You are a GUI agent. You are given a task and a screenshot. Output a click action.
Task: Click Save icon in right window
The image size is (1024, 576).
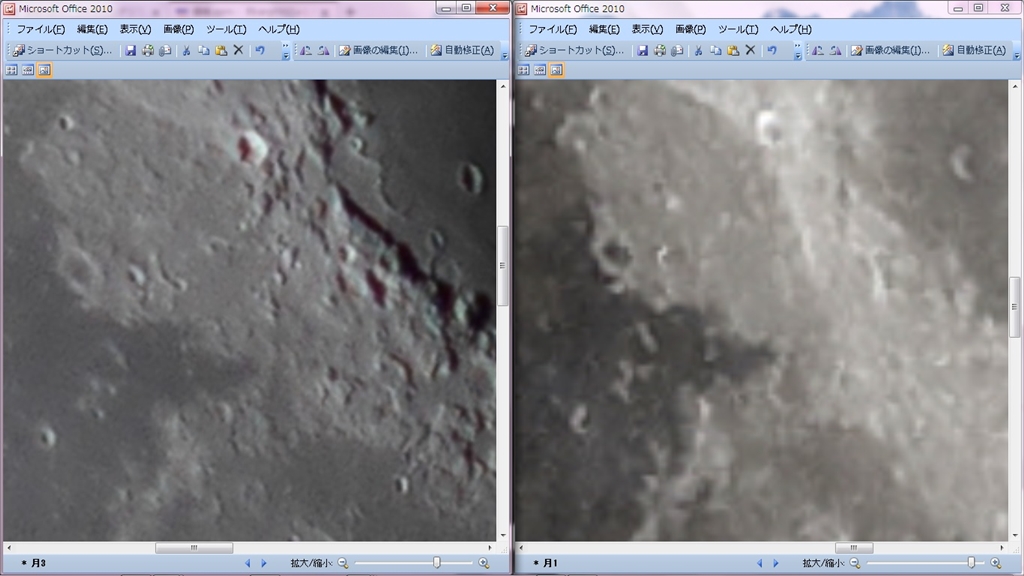point(643,50)
